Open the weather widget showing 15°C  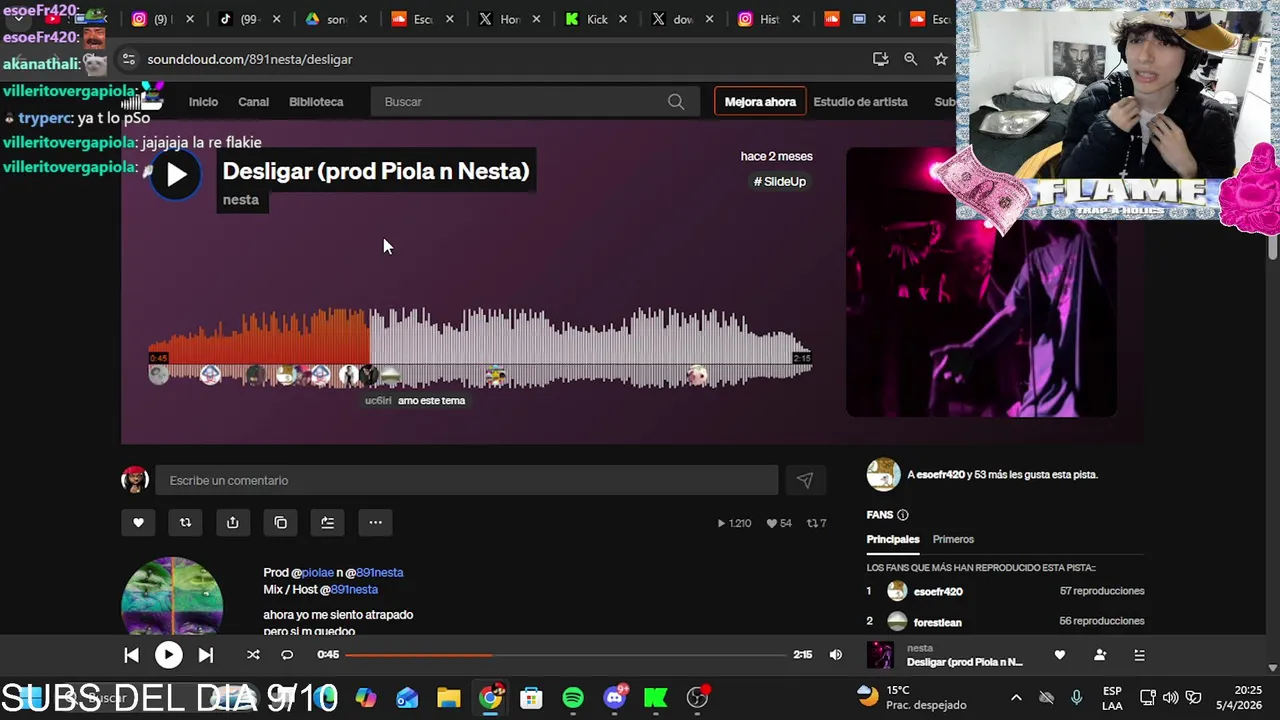click(912, 697)
